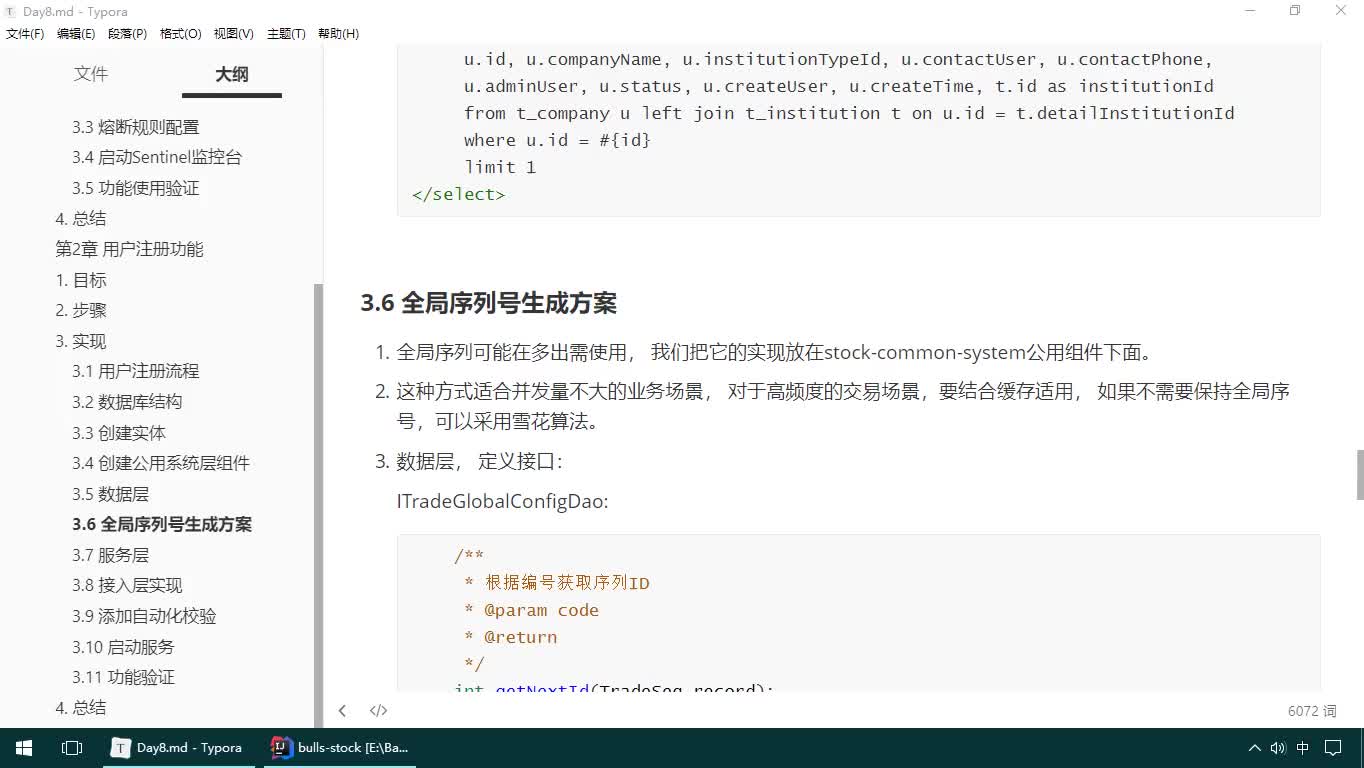1364x768 pixels.
Task: Go to outline item 3.3 熔断规则配置
Action: (x=135, y=127)
